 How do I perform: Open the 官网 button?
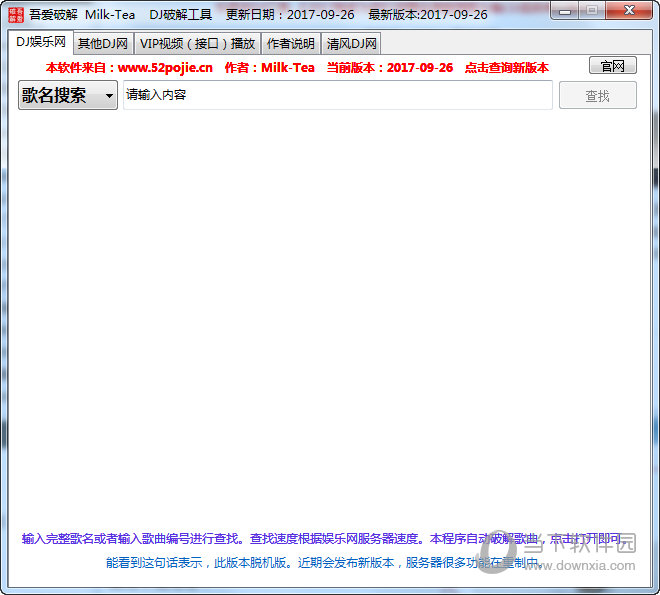pyautogui.click(x=612, y=66)
